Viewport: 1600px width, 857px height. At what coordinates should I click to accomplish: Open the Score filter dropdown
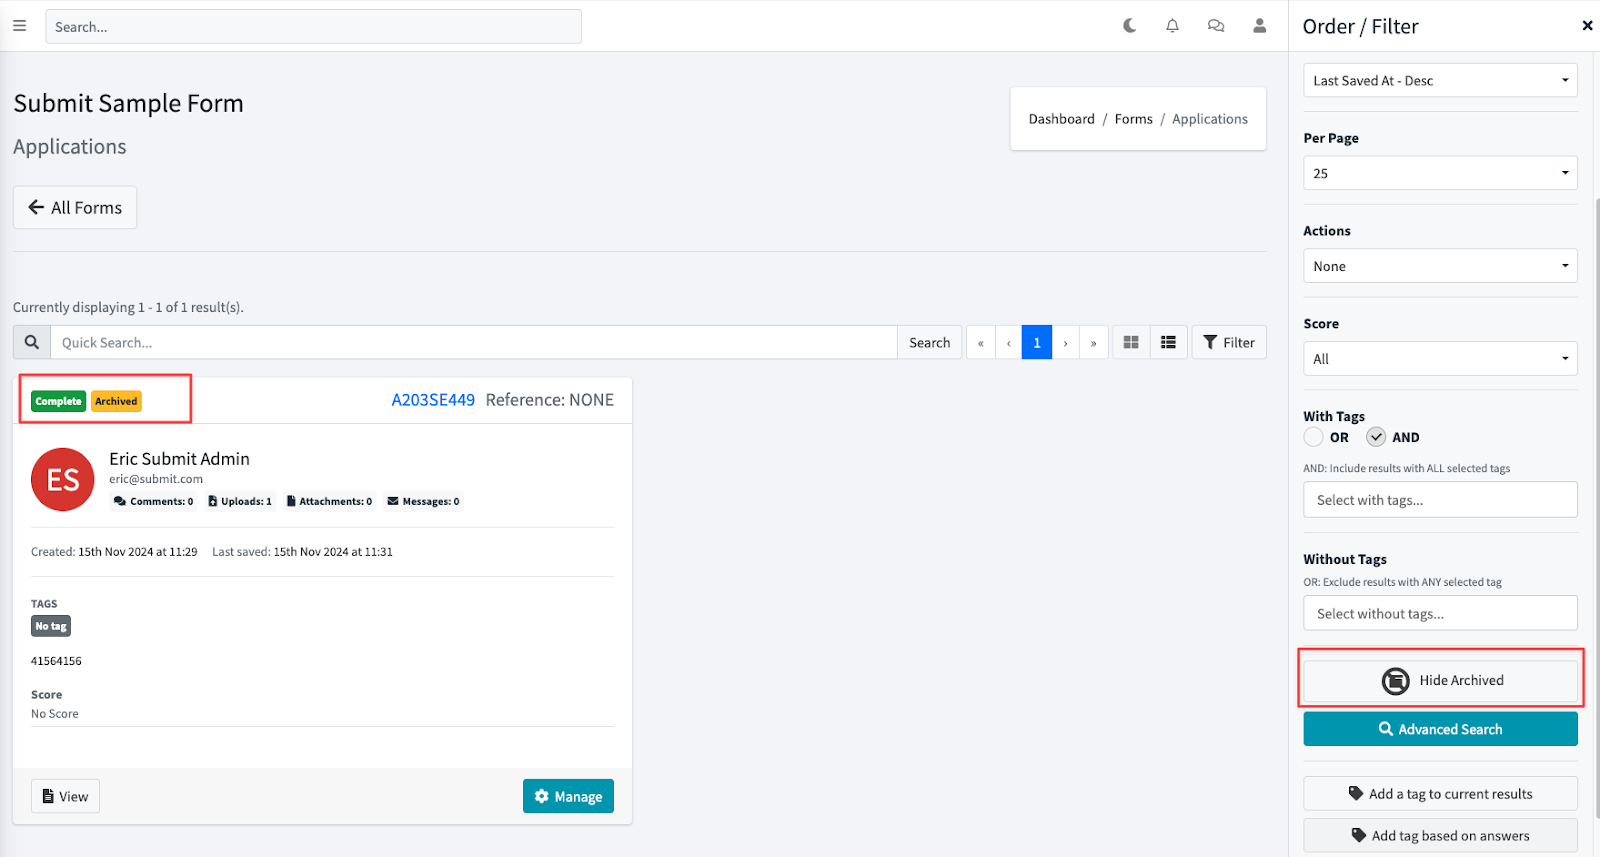(1440, 359)
